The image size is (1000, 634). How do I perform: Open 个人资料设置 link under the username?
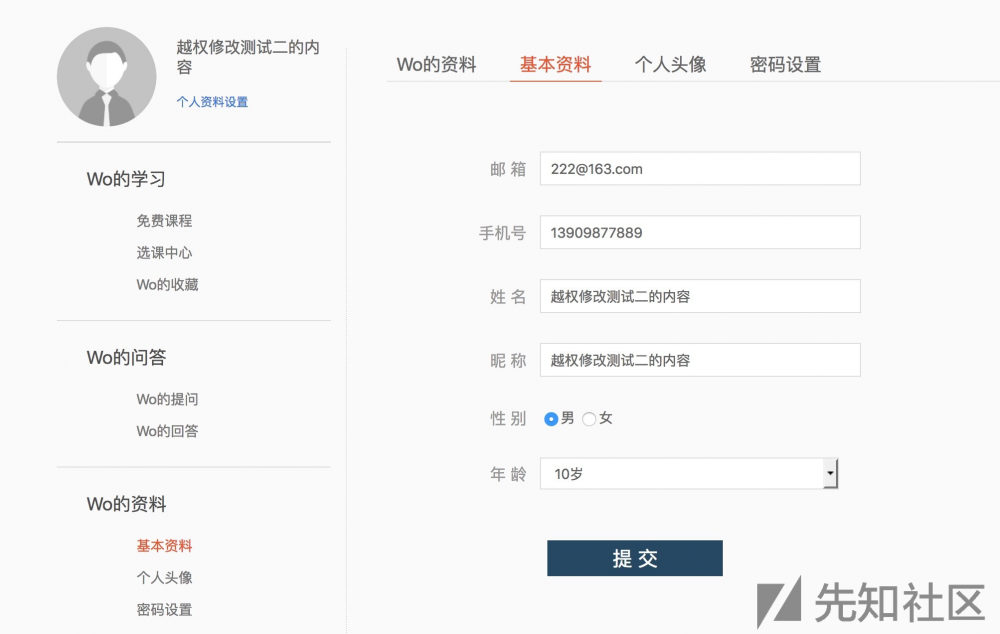point(210,102)
